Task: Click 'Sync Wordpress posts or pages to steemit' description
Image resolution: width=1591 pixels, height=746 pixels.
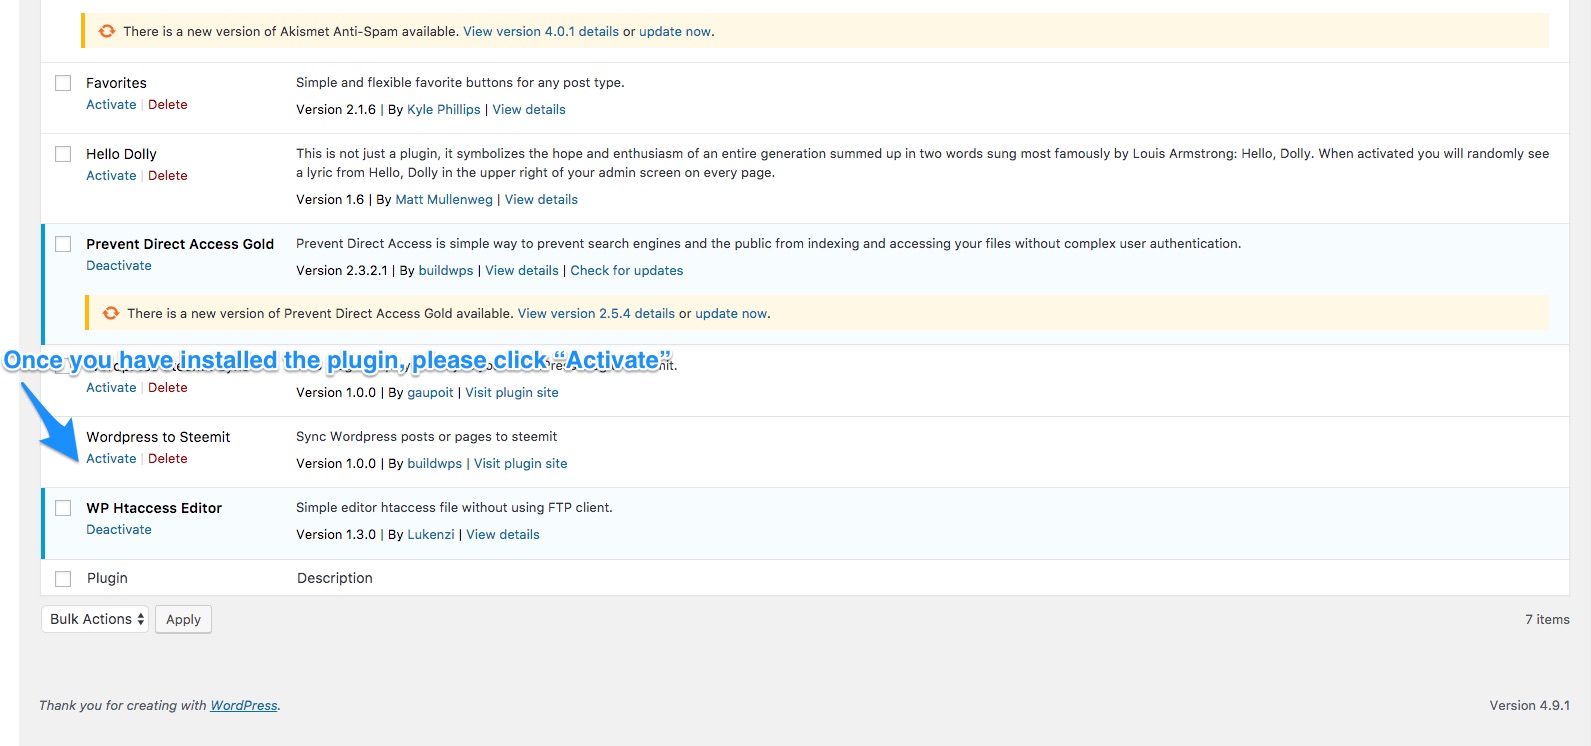Action: pos(426,436)
